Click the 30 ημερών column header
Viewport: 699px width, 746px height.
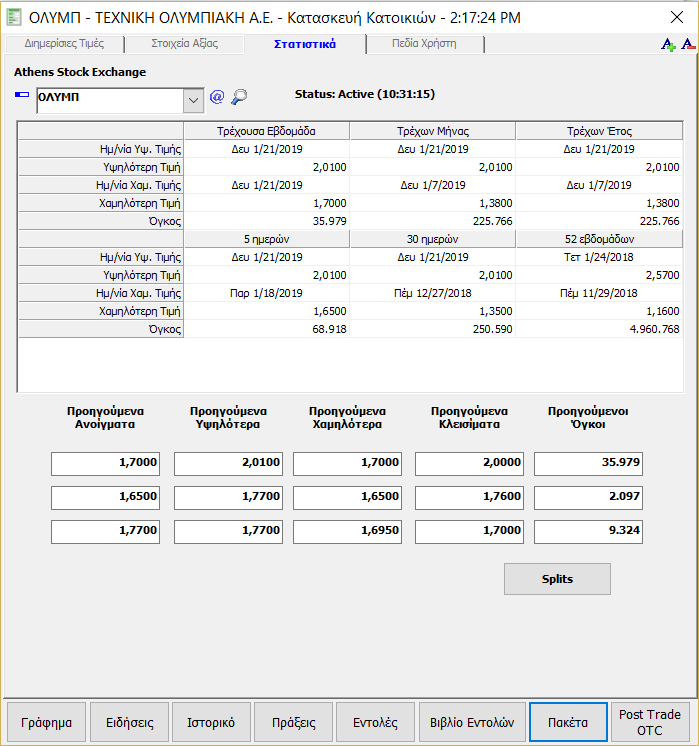click(433, 239)
